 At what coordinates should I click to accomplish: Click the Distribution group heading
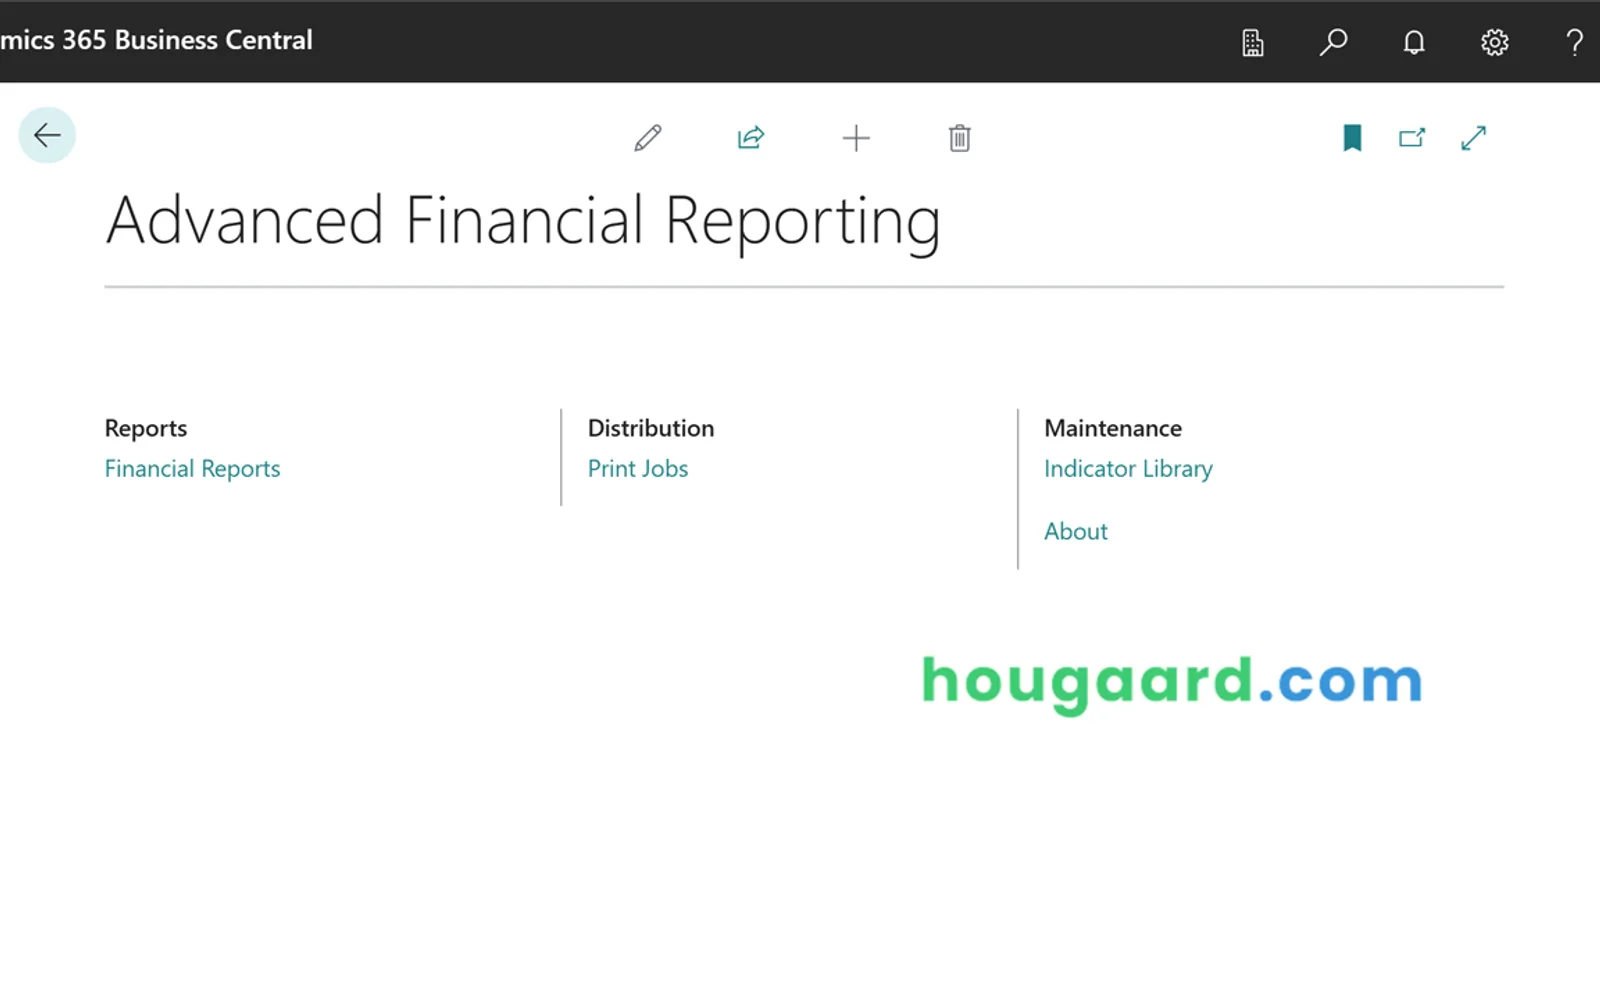pos(651,428)
